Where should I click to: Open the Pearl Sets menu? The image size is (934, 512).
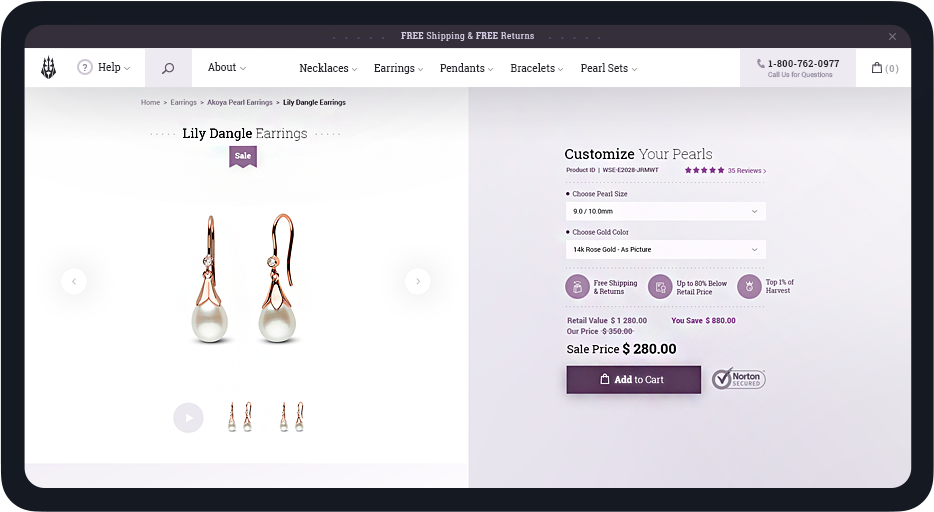[608, 68]
